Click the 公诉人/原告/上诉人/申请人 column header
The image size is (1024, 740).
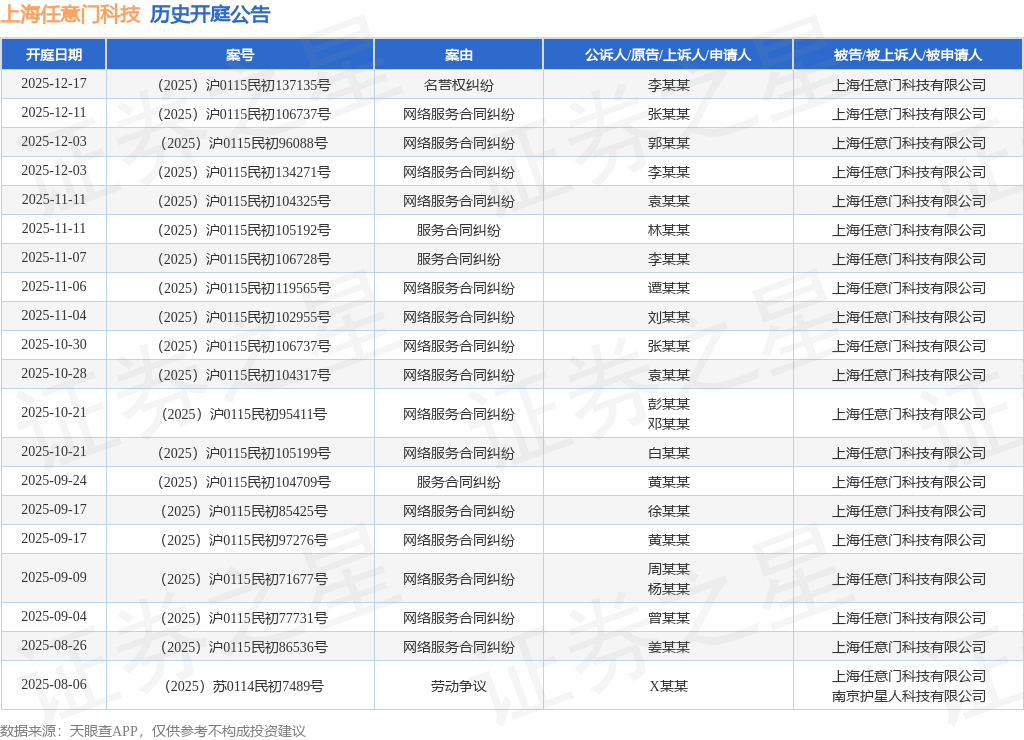click(668, 55)
